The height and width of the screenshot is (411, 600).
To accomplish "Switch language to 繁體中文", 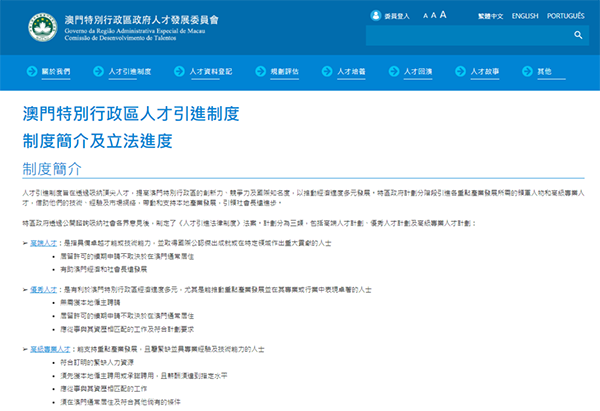I will (x=491, y=16).
